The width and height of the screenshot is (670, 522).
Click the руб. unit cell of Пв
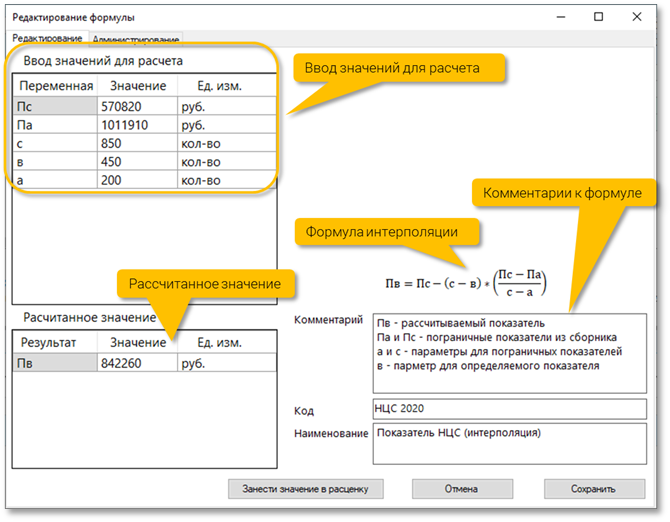[227, 363]
